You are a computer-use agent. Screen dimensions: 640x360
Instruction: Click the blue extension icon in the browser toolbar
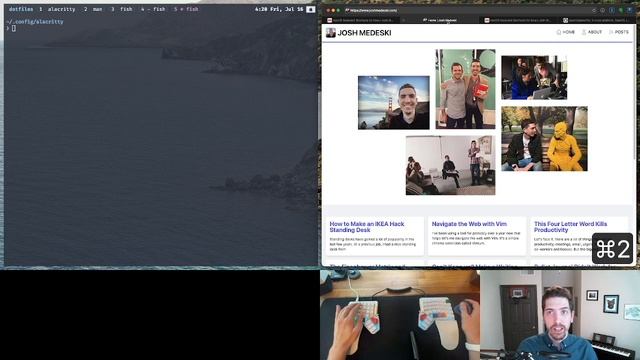[x=611, y=10]
